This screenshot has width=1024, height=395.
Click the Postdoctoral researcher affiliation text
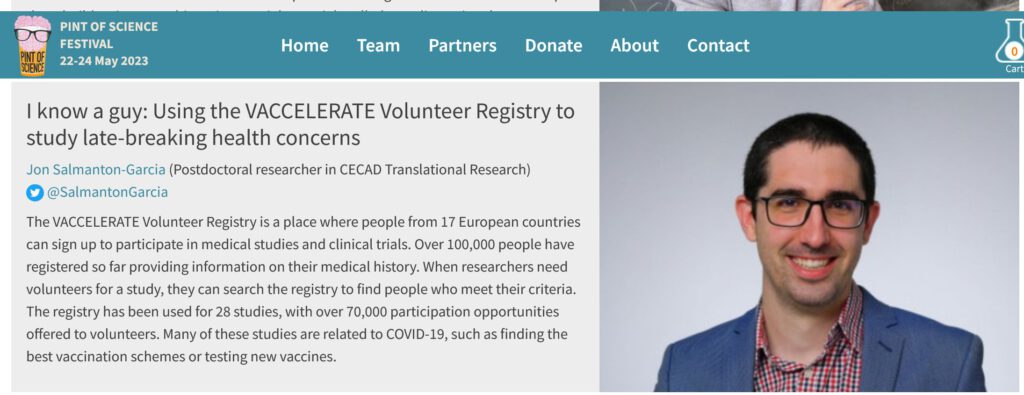coord(350,170)
